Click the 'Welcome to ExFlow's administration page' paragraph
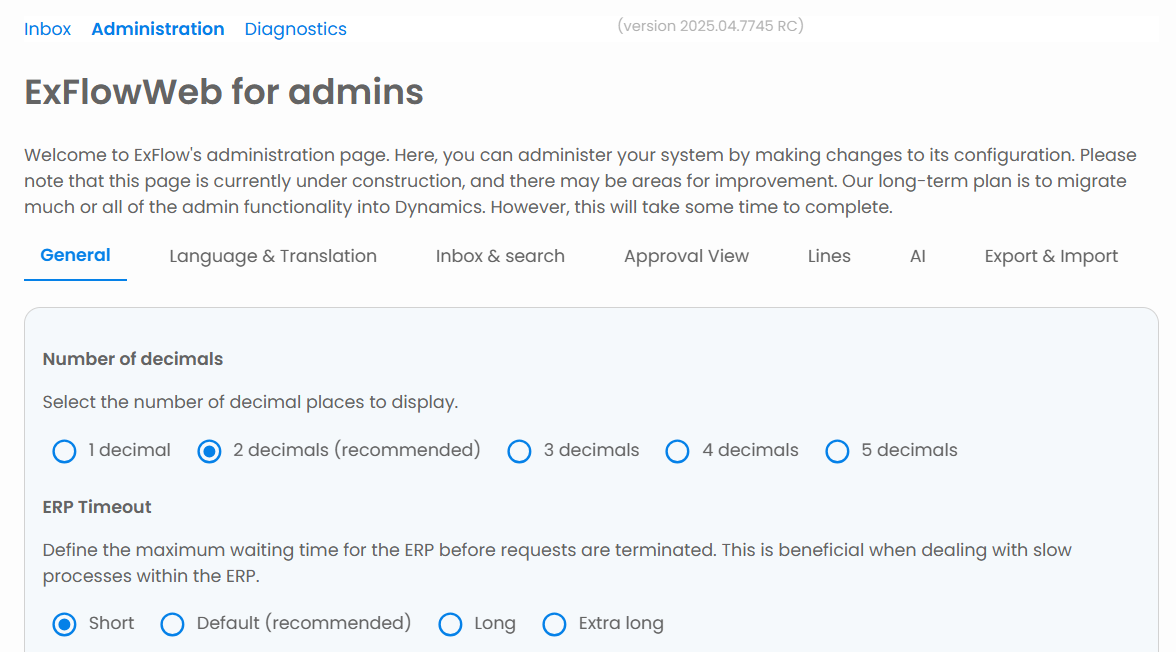Image resolution: width=1176 pixels, height=652 pixels. [x=580, y=181]
